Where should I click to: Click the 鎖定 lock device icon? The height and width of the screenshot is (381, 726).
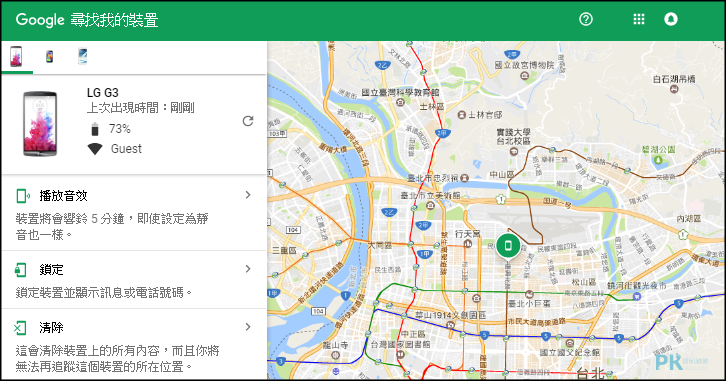(x=20, y=269)
